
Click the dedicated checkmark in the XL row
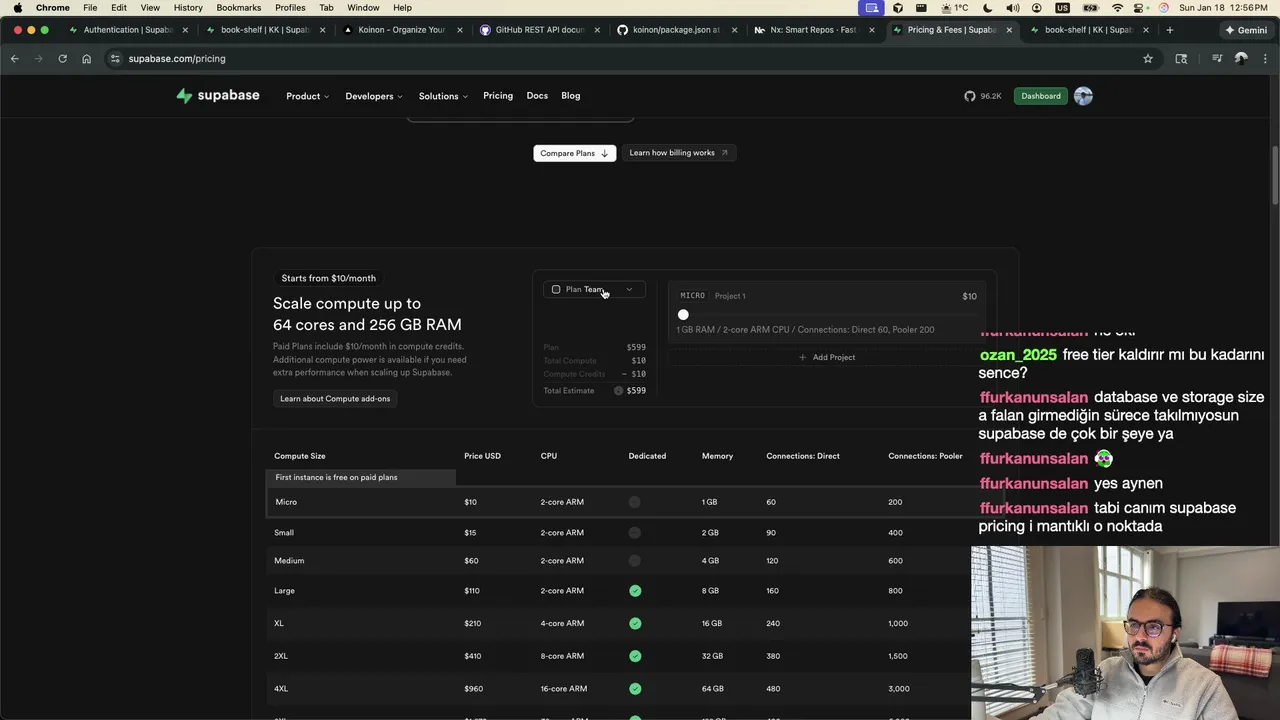pos(635,623)
